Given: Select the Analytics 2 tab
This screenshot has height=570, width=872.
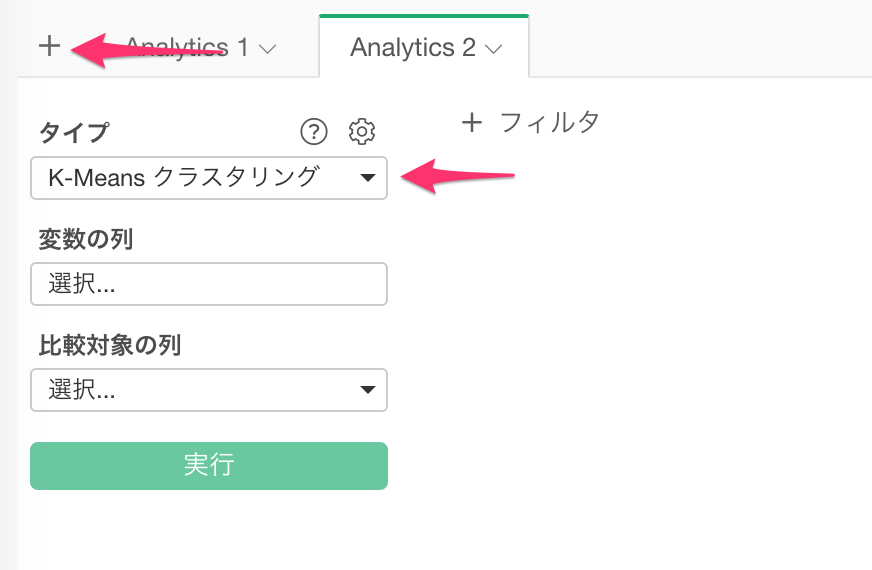Looking at the screenshot, I should click(413, 47).
